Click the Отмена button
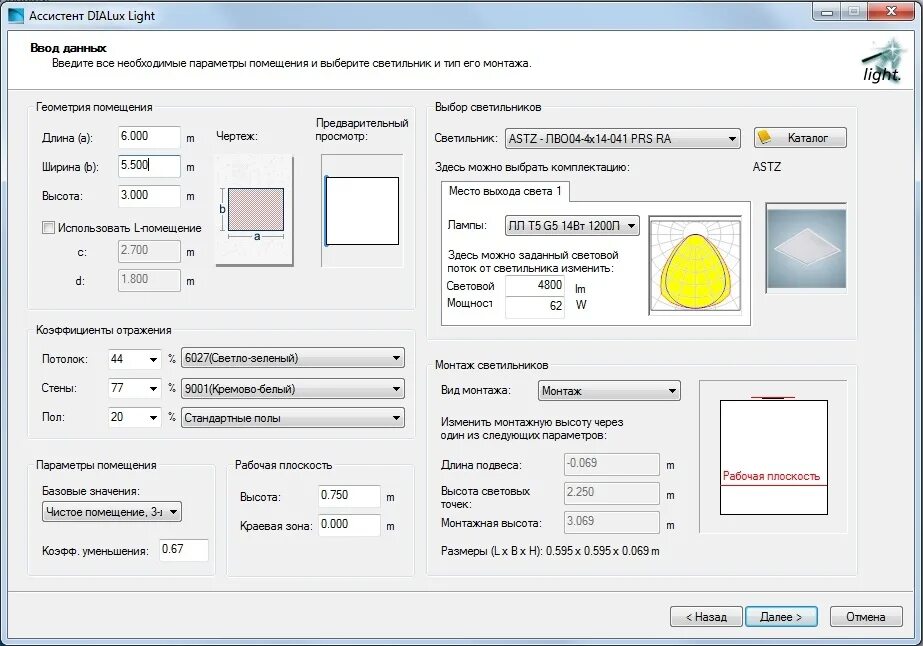923x646 pixels. [866, 617]
